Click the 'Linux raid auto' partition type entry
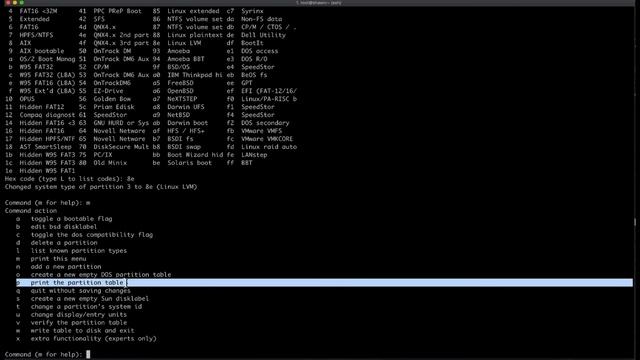Image resolution: width=640 pixels, height=360 pixels. pyautogui.click(x=269, y=147)
